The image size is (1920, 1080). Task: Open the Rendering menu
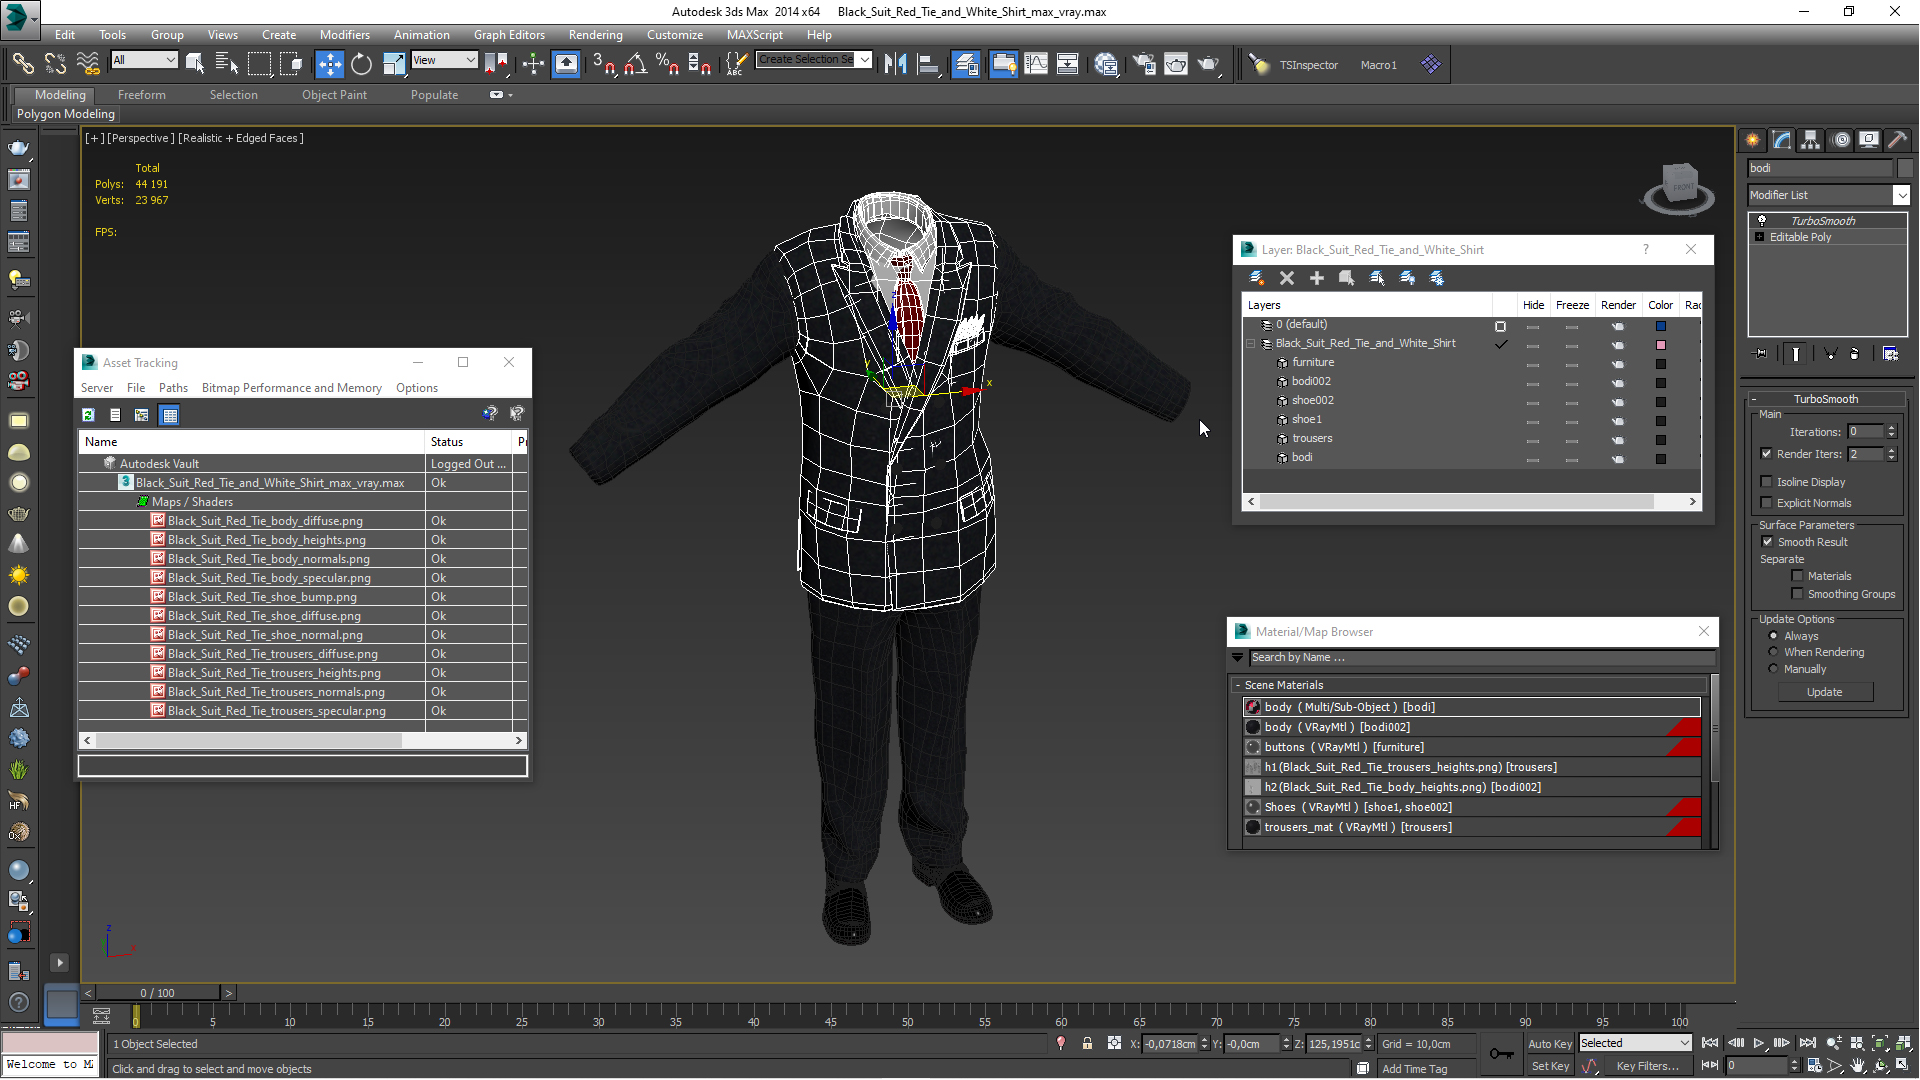[595, 34]
